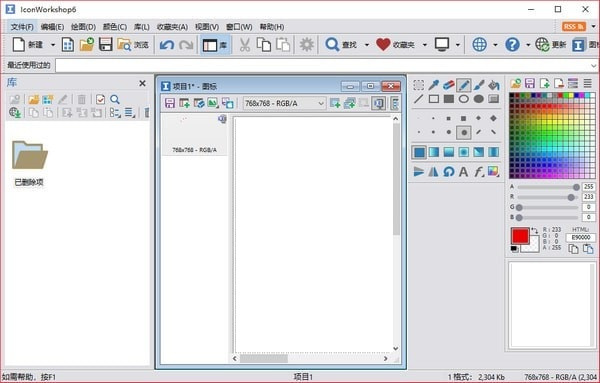Click the rotate tool
Image resolution: width=600 pixels, height=383 pixels.
(448, 171)
